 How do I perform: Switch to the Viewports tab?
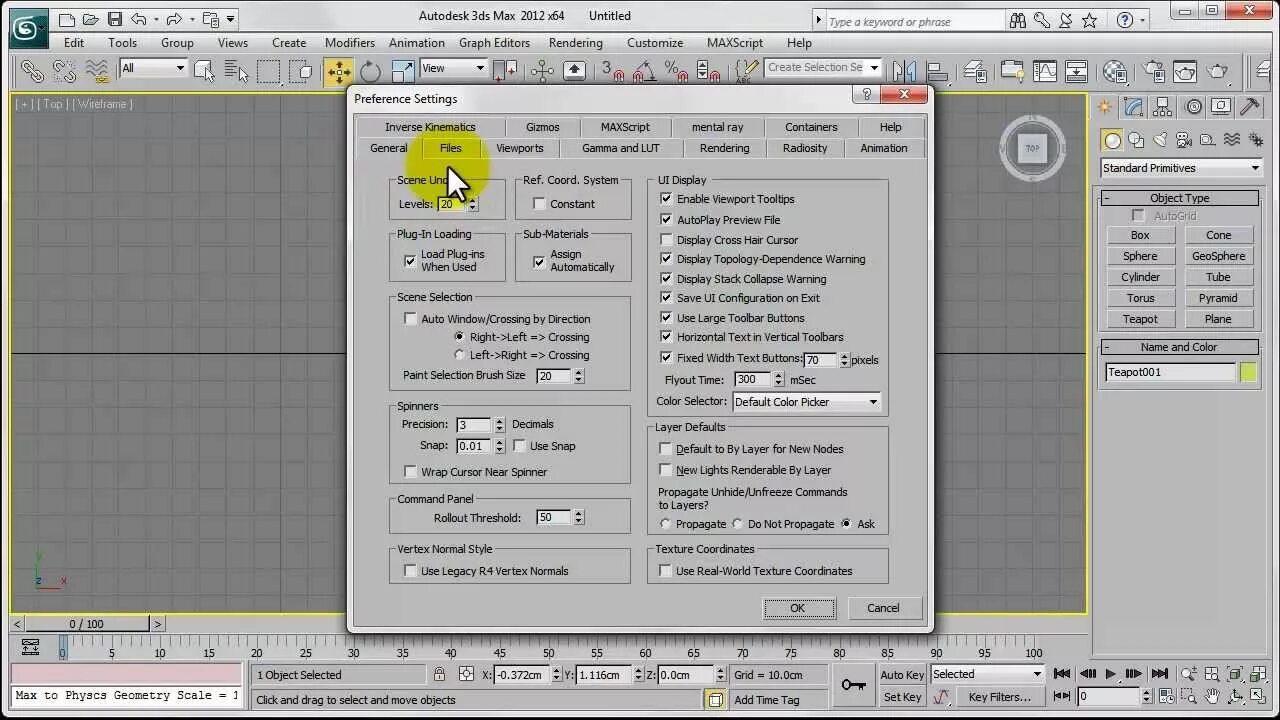pyautogui.click(x=520, y=148)
